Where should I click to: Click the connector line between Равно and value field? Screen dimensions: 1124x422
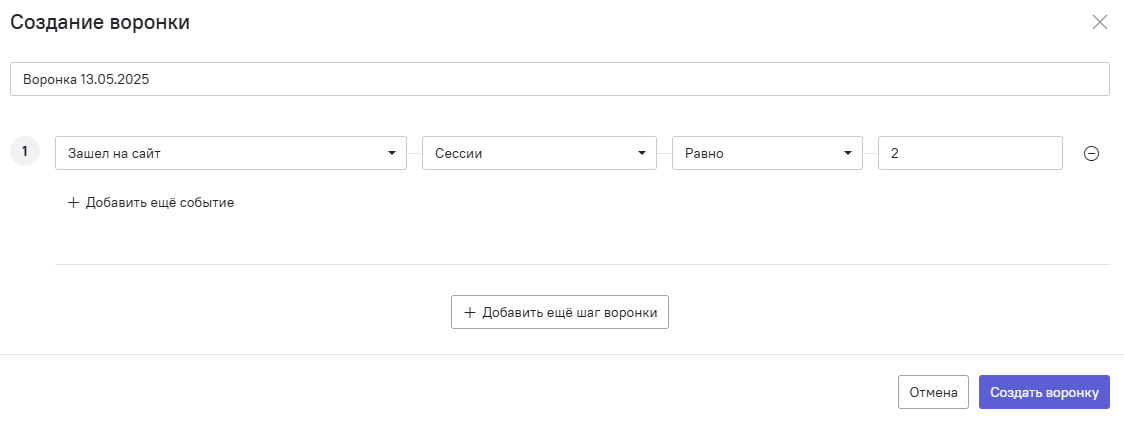pyautogui.click(x=870, y=154)
